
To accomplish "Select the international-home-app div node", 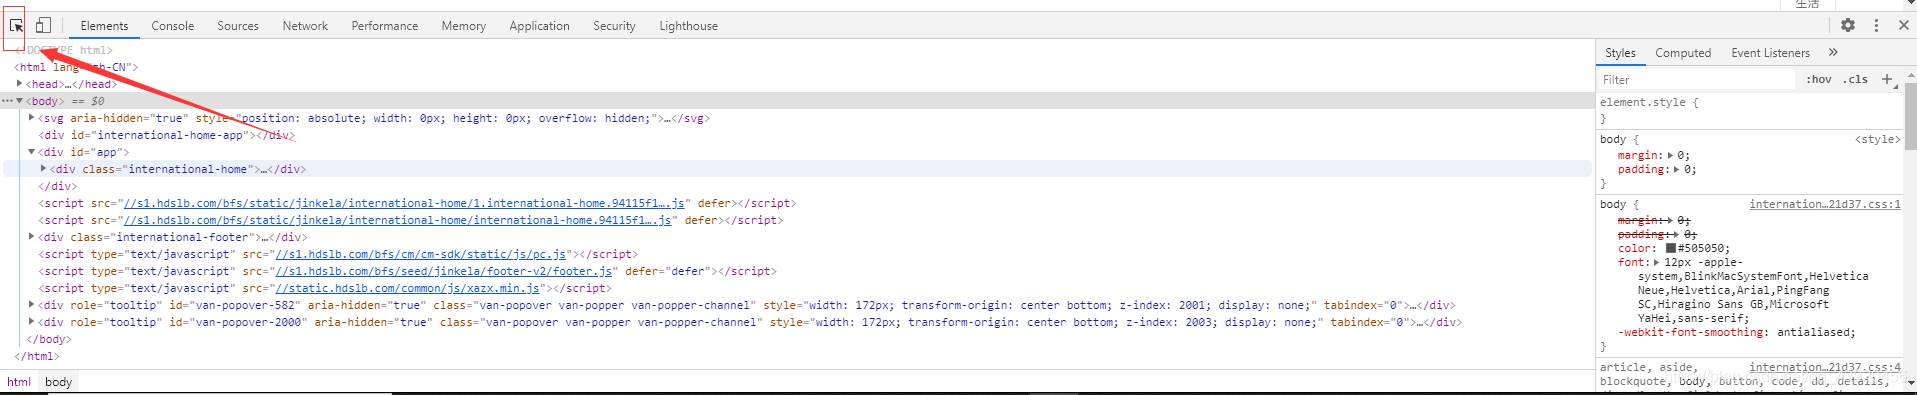I will [167, 135].
